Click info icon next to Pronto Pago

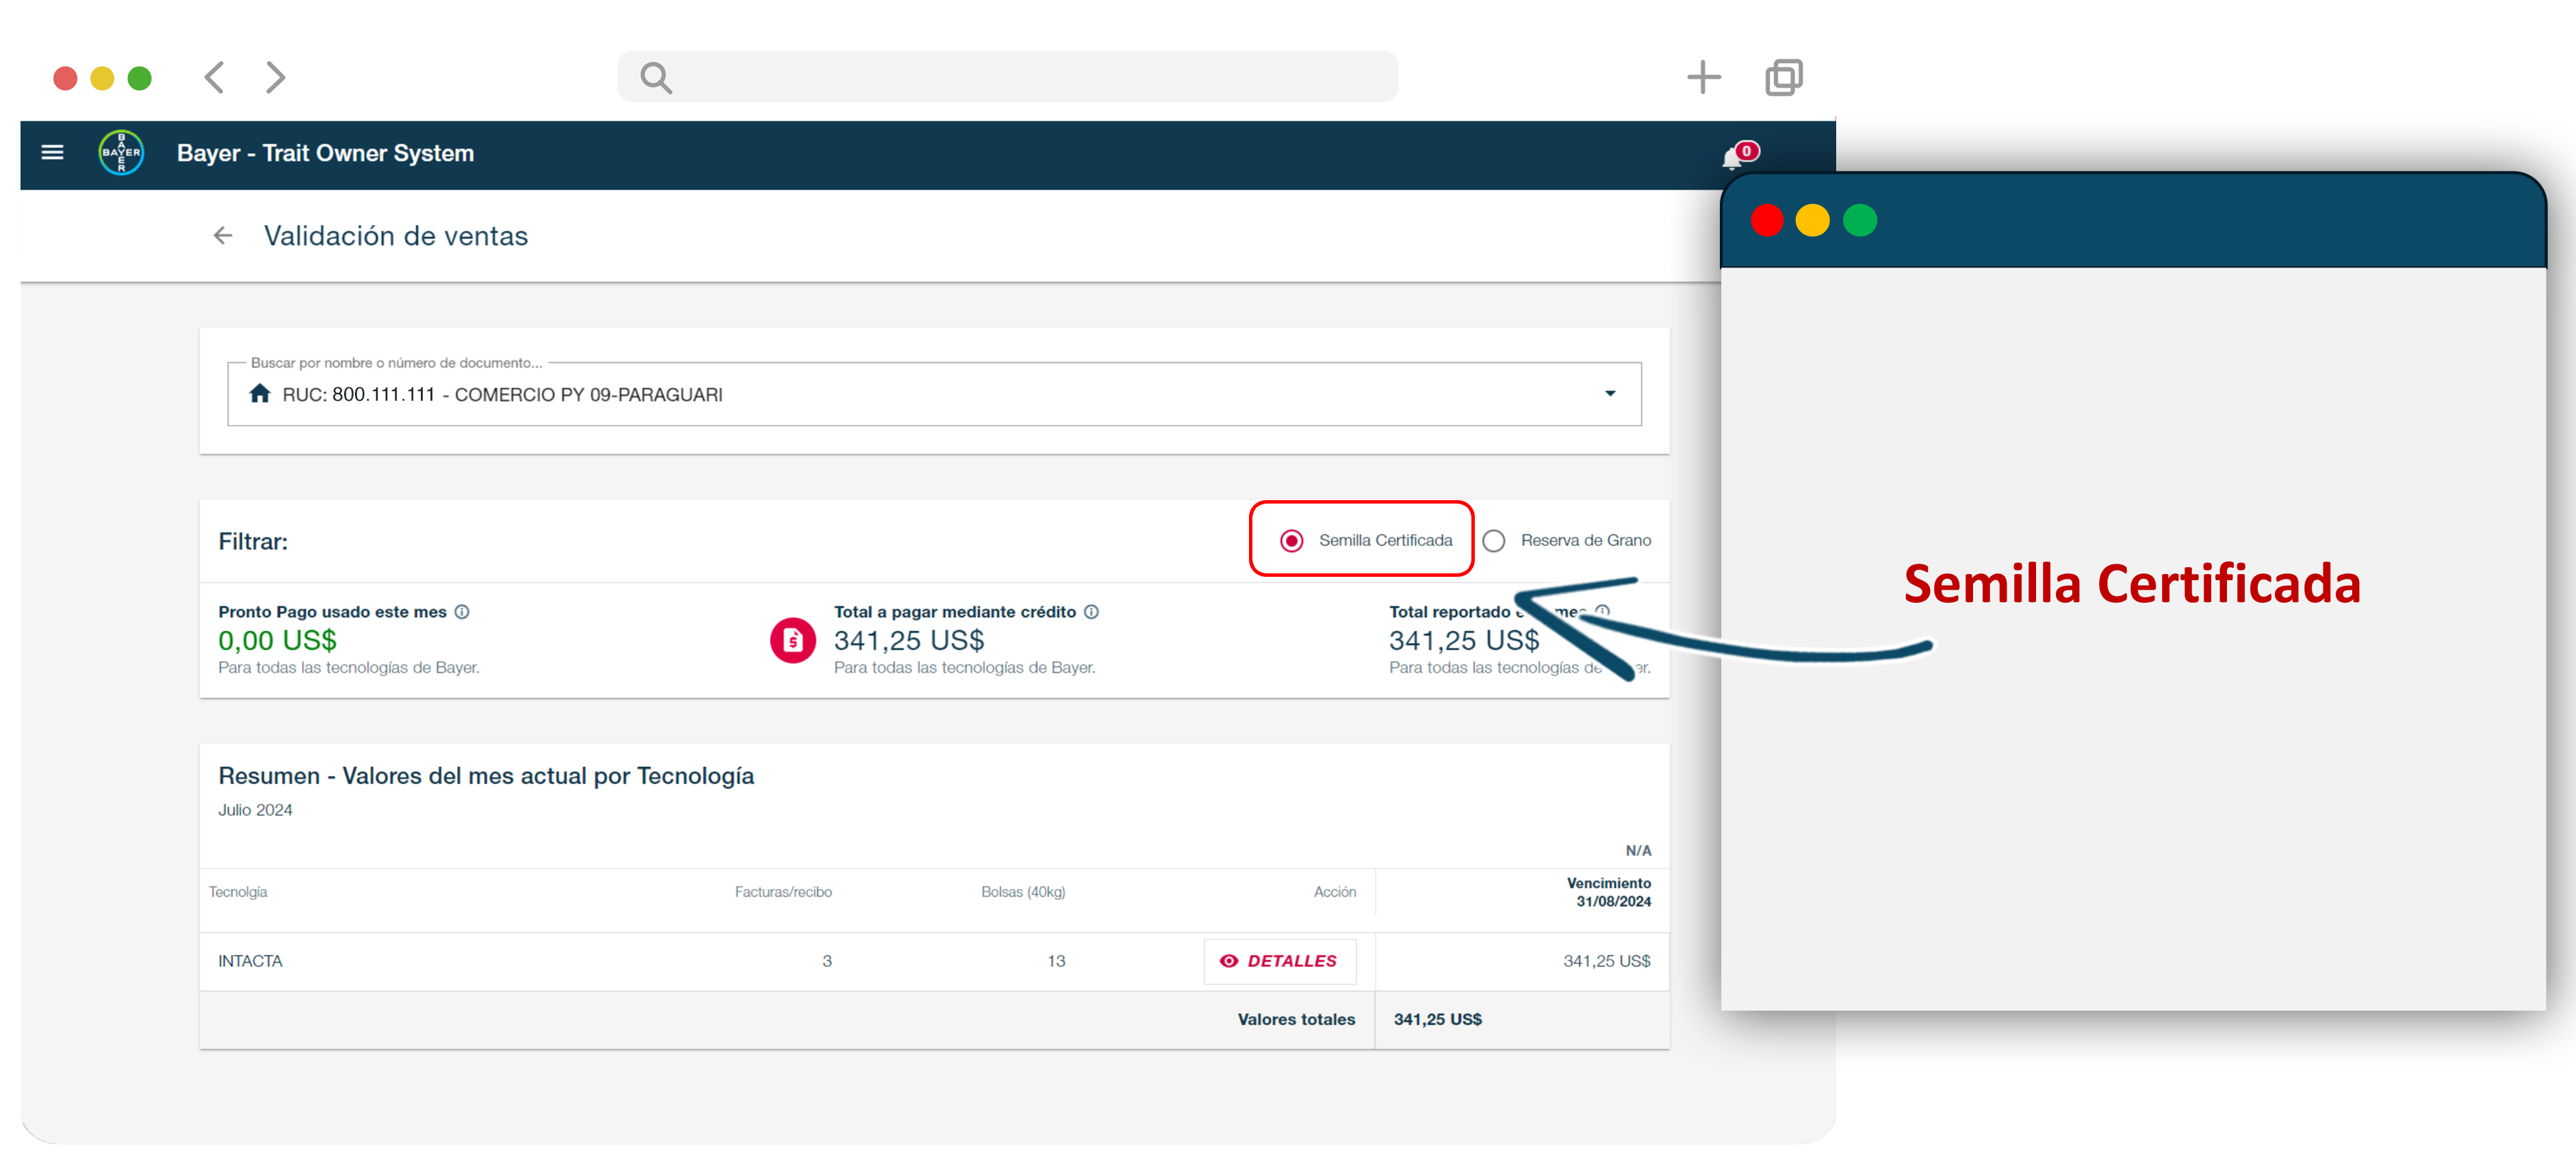(x=462, y=612)
